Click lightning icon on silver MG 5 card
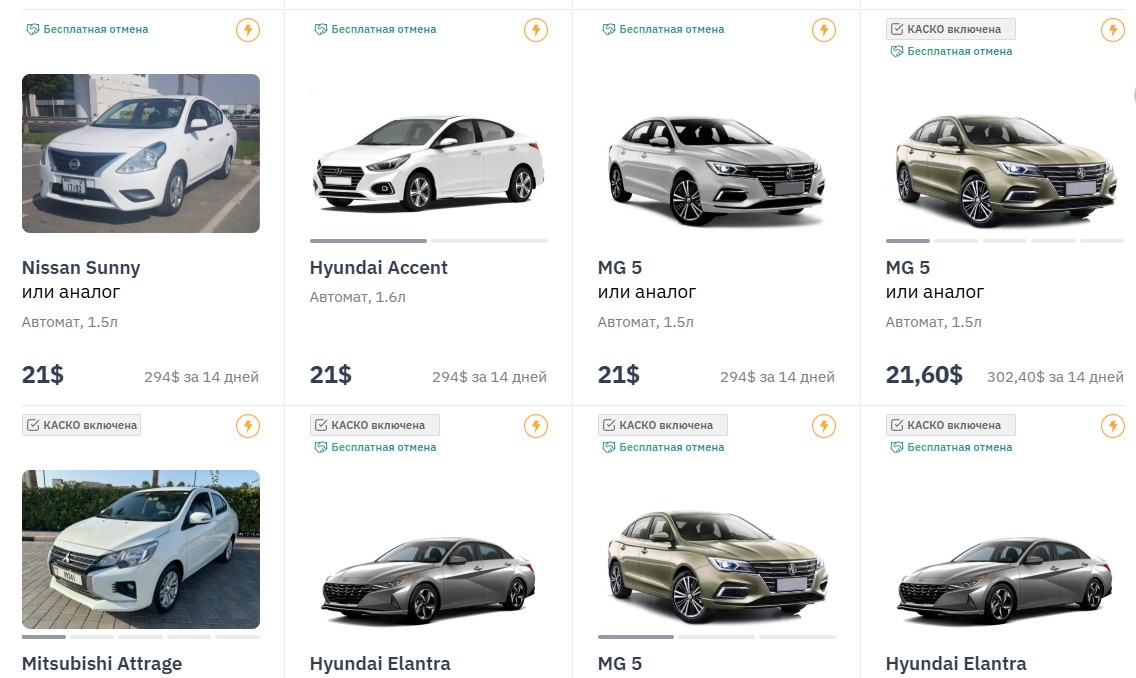The height and width of the screenshot is (678, 1136). [824, 30]
